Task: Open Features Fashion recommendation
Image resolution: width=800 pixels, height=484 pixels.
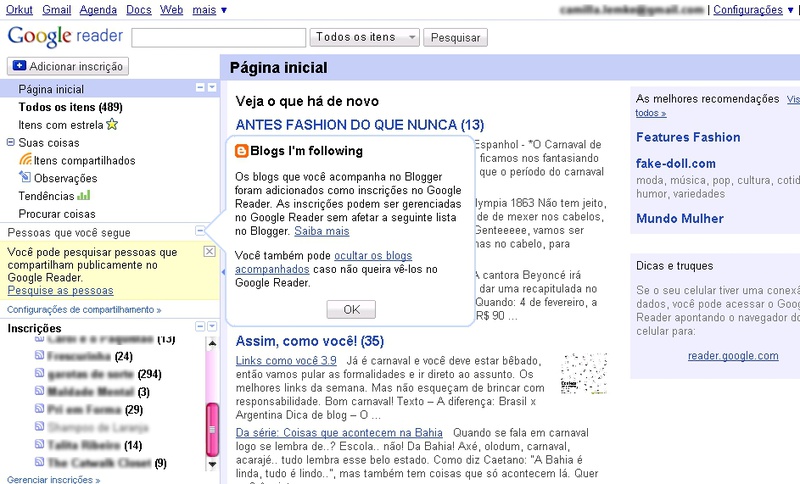Action: pos(688,137)
